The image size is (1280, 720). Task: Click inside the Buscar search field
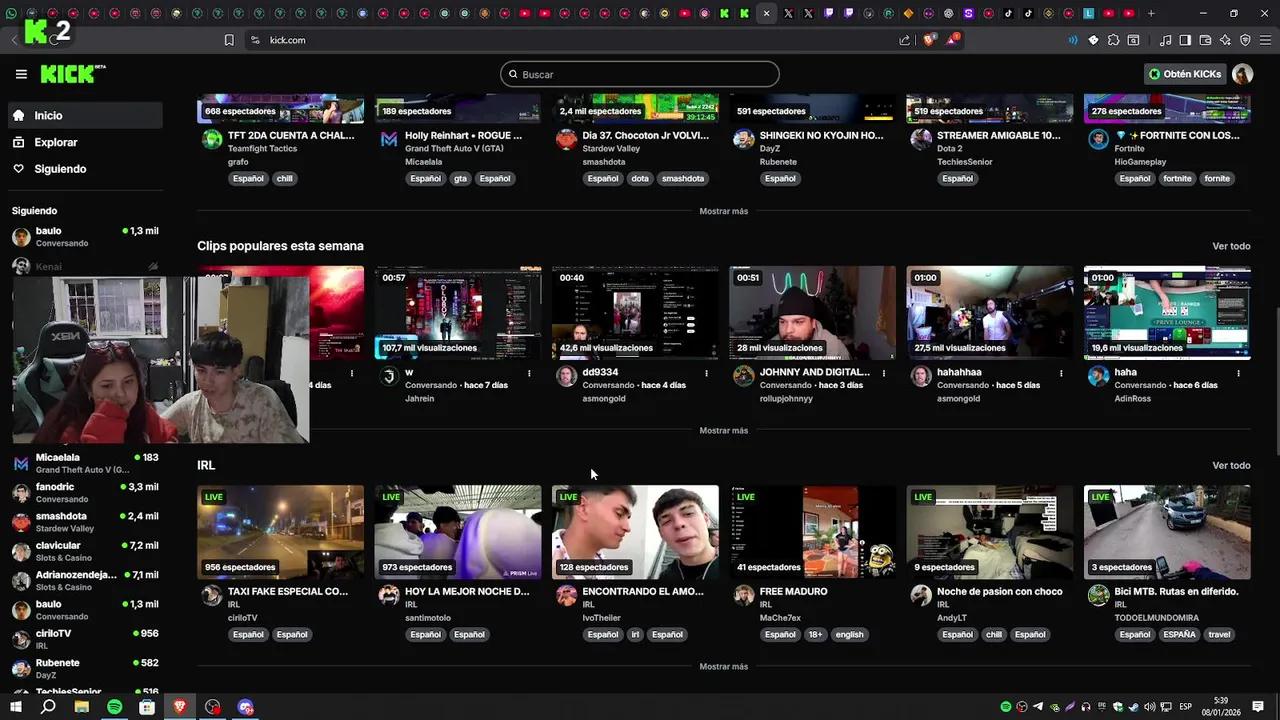point(640,74)
